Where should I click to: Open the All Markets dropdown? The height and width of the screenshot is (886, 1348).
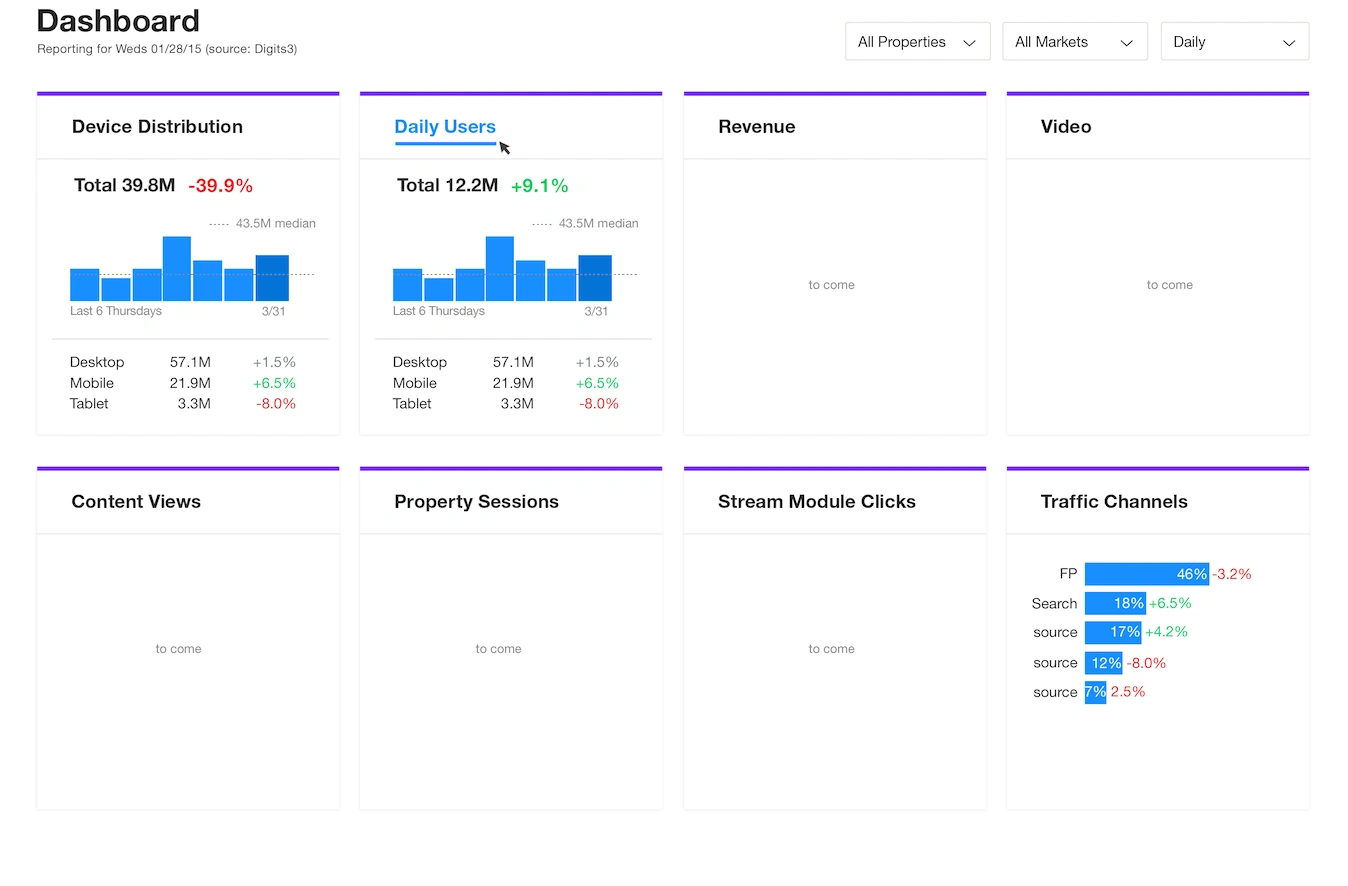(x=1075, y=42)
